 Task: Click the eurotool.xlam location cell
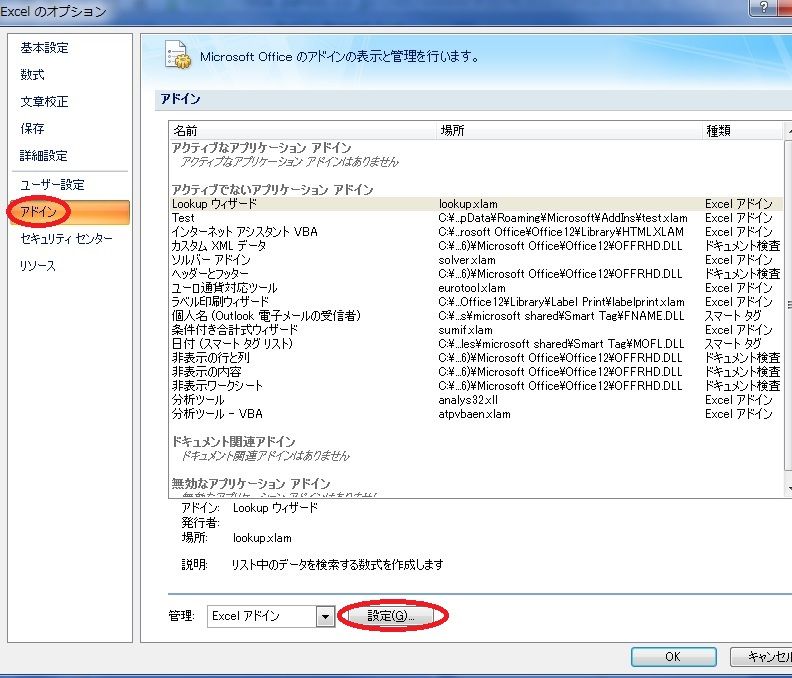click(x=472, y=288)
